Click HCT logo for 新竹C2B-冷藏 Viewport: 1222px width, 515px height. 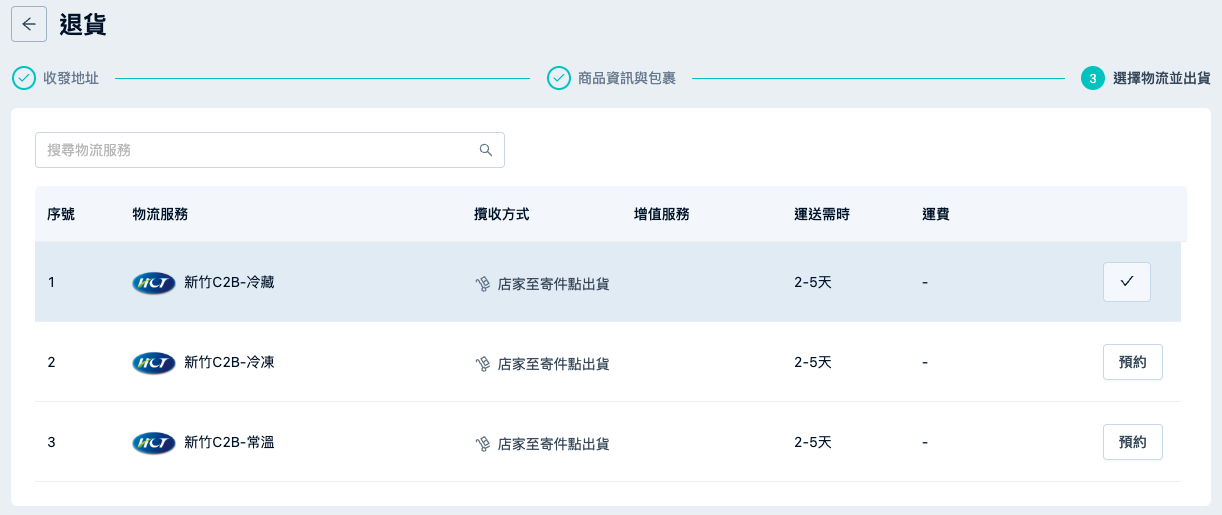click(x=154, y=283)
